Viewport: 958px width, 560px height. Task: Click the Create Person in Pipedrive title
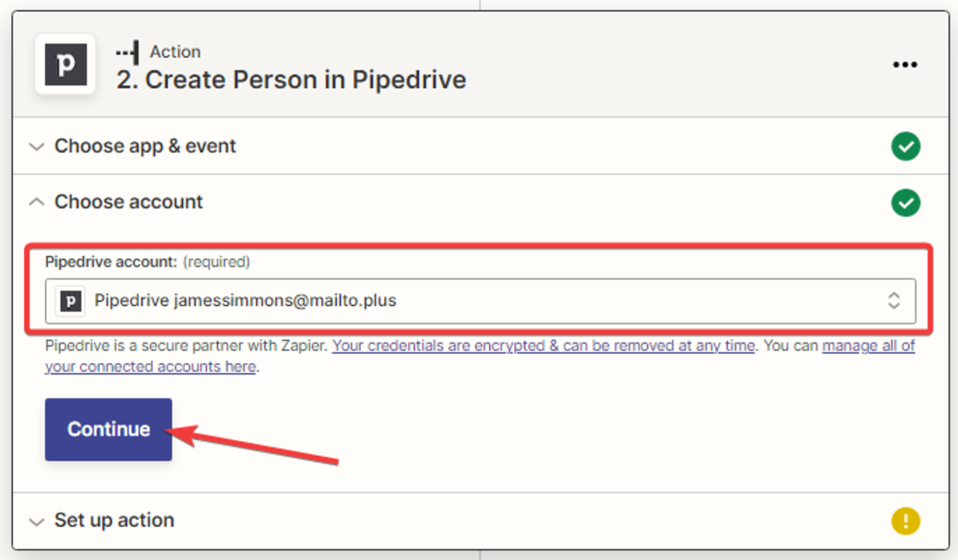(291, 80)
